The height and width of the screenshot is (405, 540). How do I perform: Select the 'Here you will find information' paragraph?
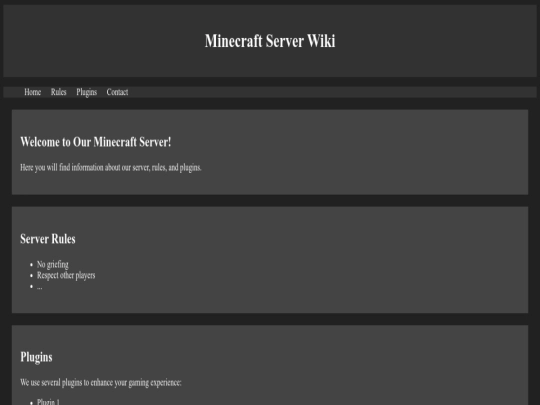tap(111, 168)
